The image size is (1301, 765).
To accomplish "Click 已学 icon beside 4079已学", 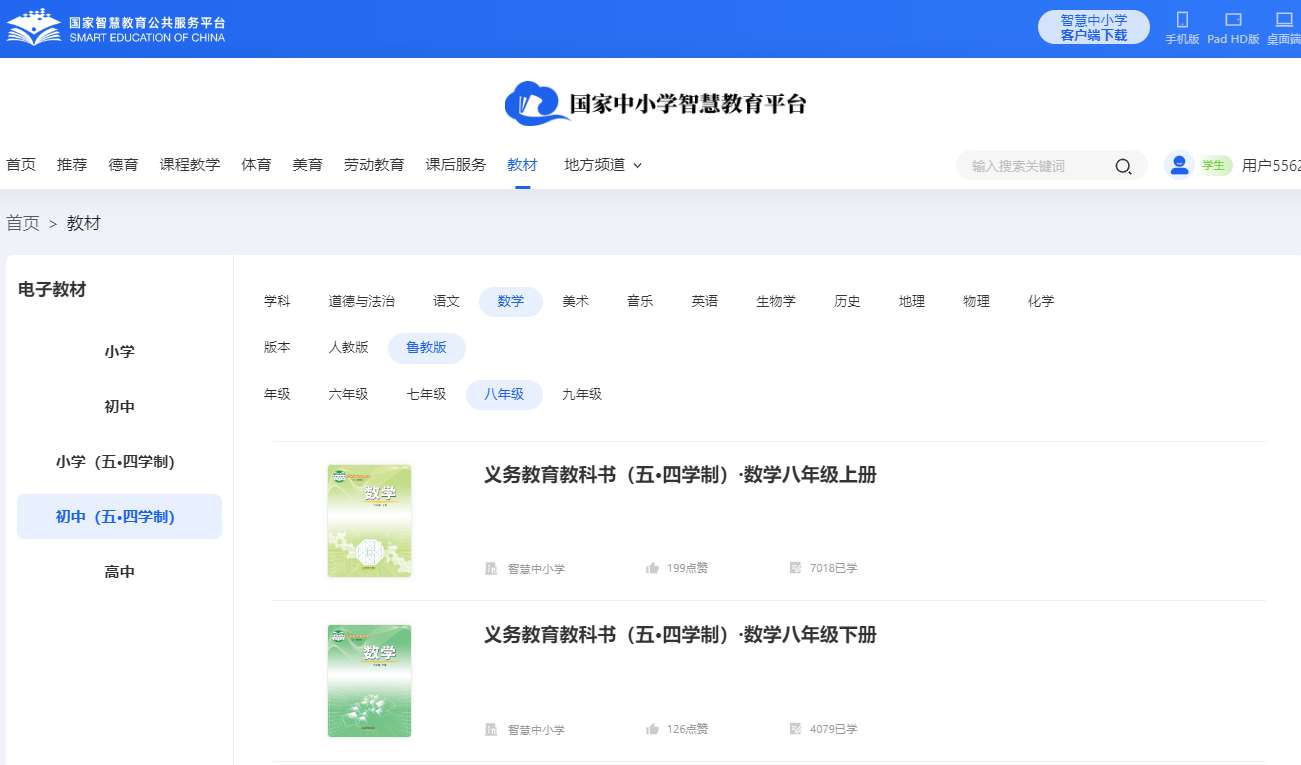I will click(796, 729).
